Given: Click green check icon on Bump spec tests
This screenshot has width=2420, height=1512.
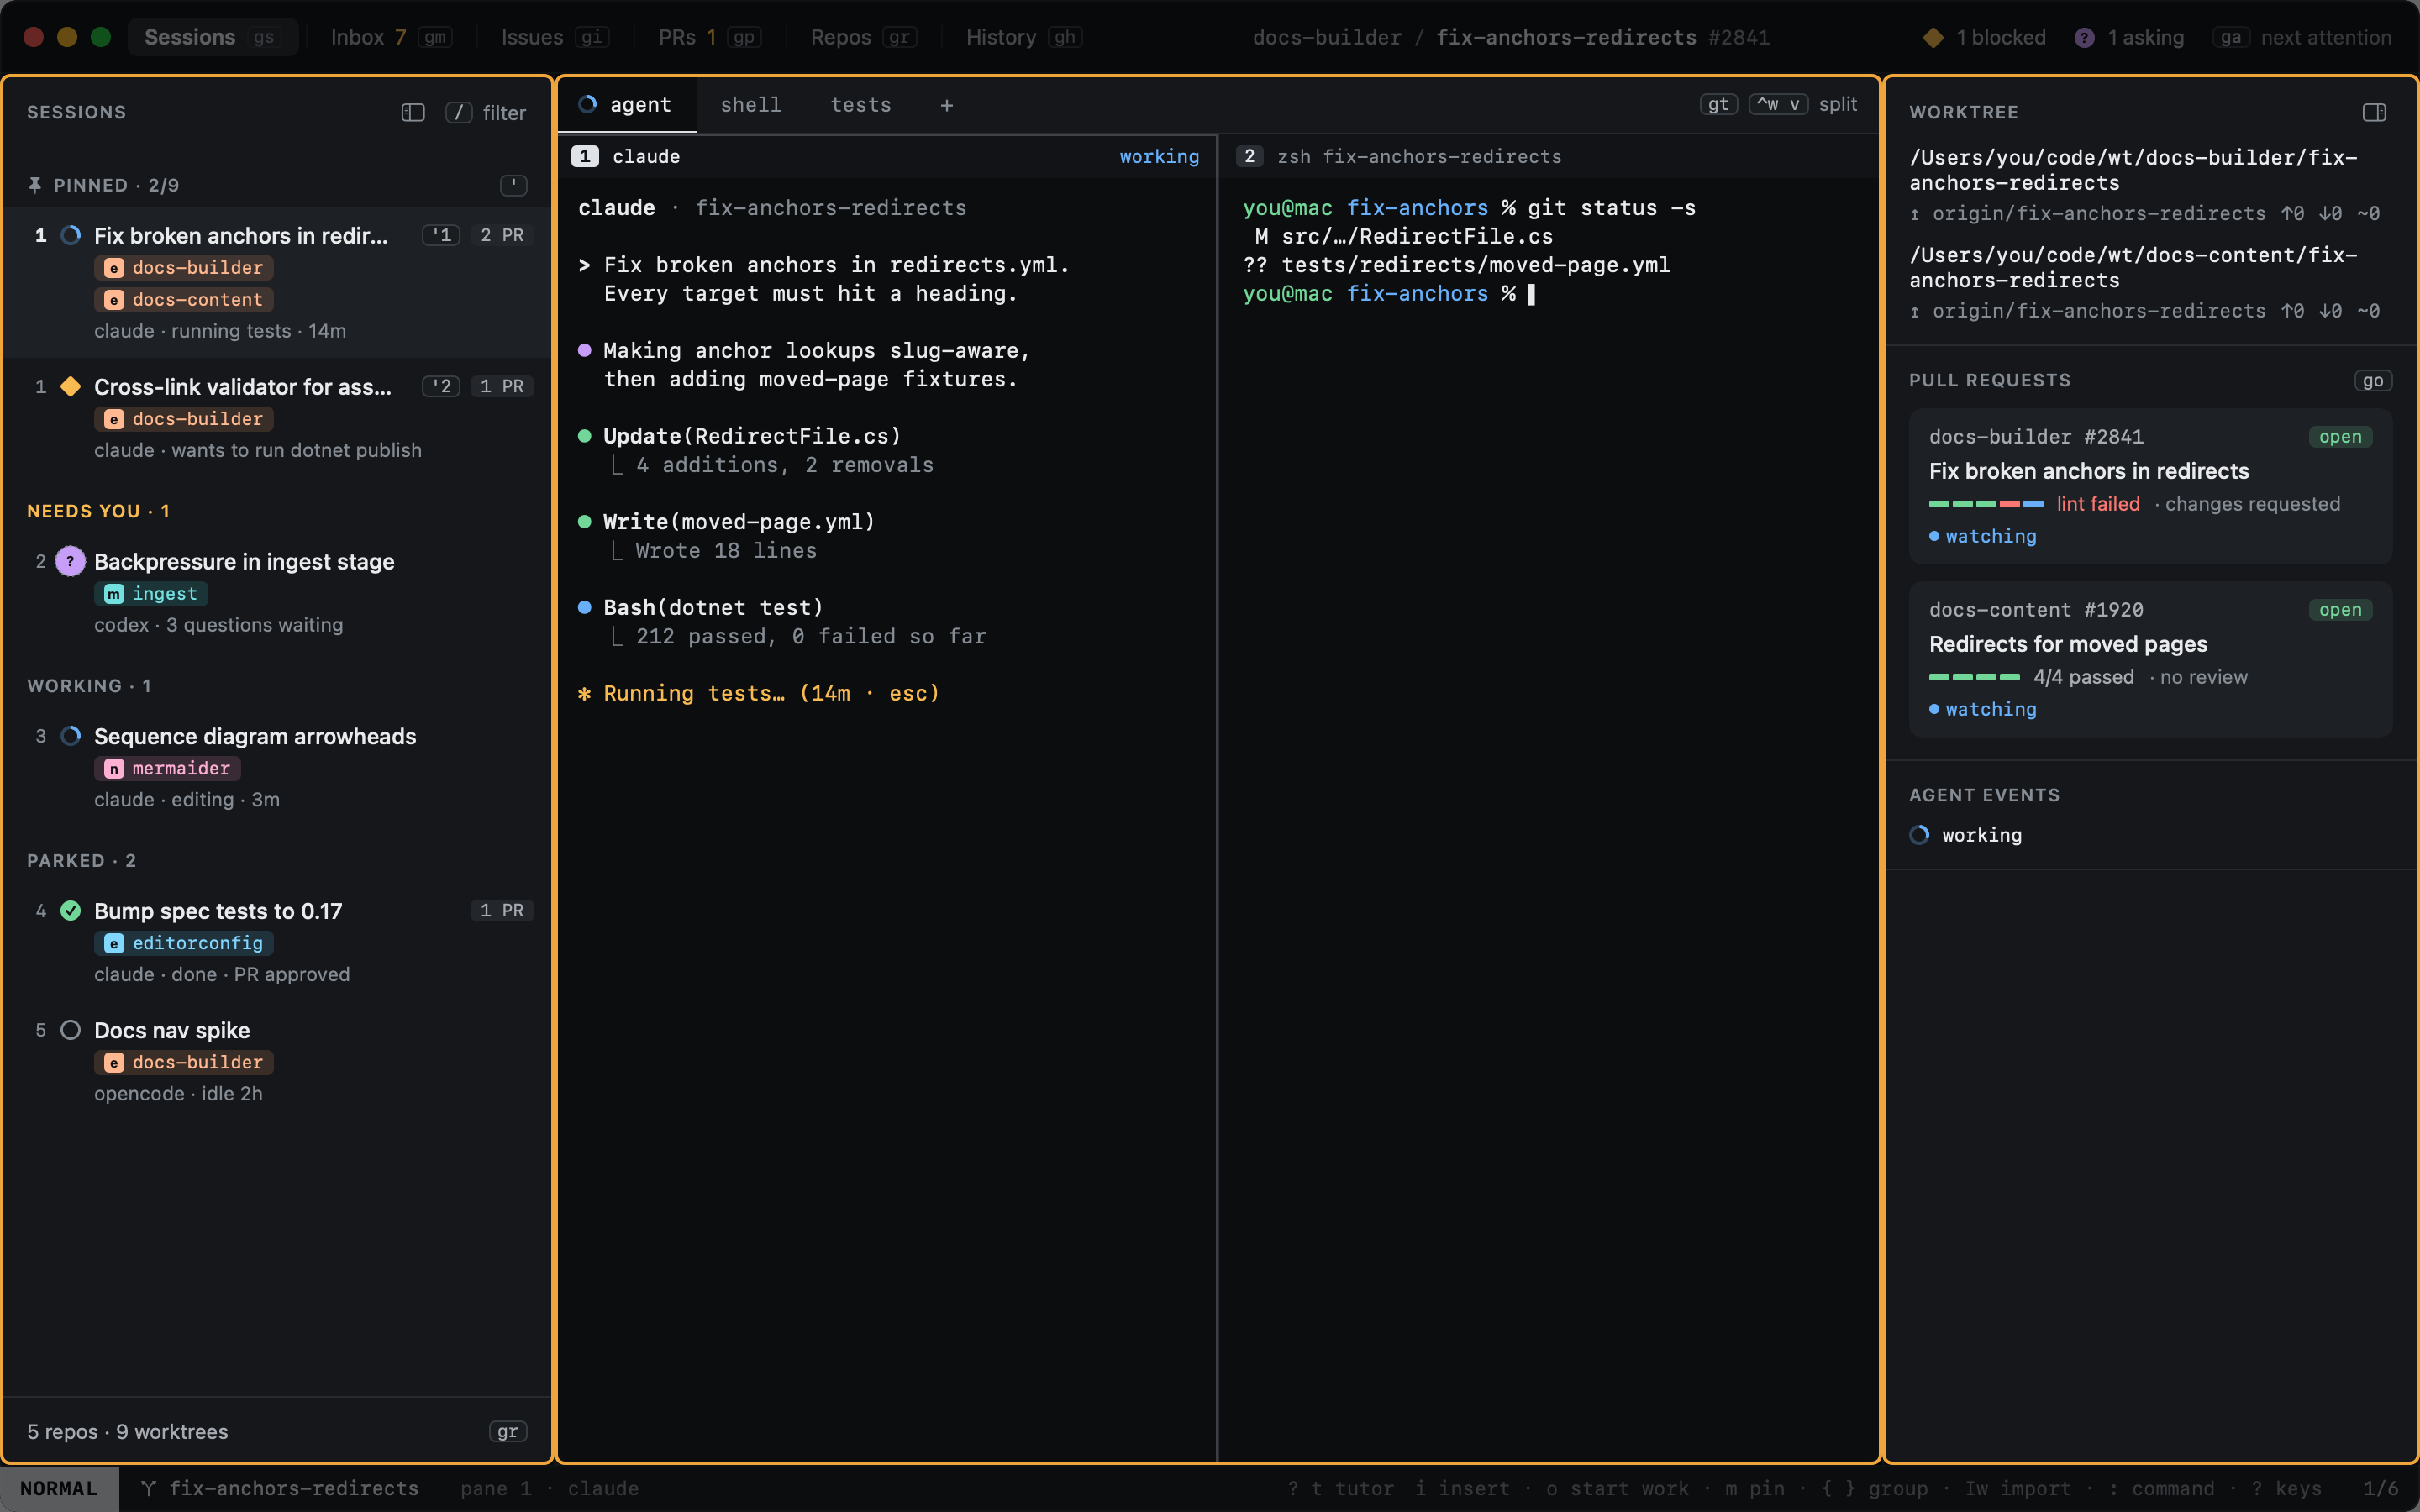Looking at the screenshot, I should point(71,910).
